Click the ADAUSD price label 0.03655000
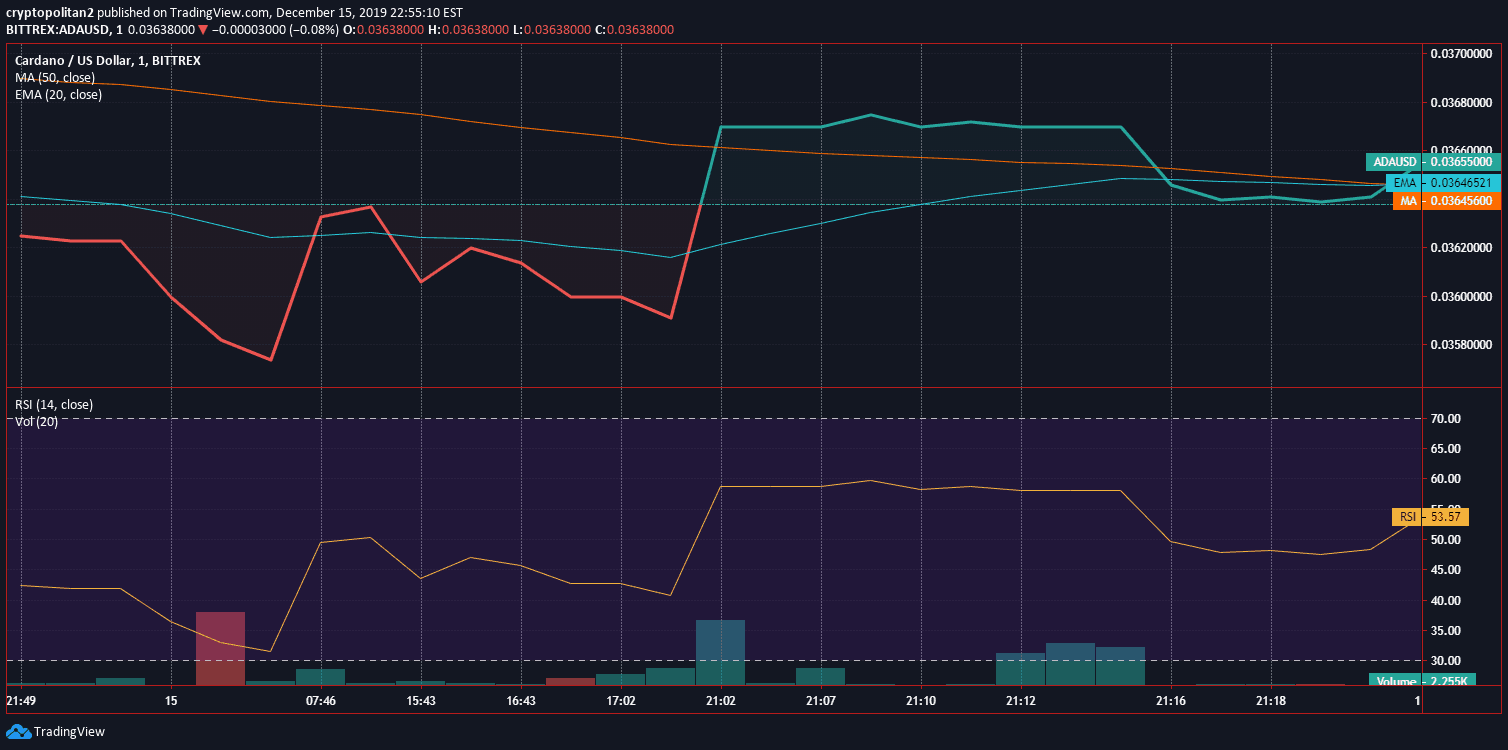The image size is (1508, 750). pos(1433,162)
